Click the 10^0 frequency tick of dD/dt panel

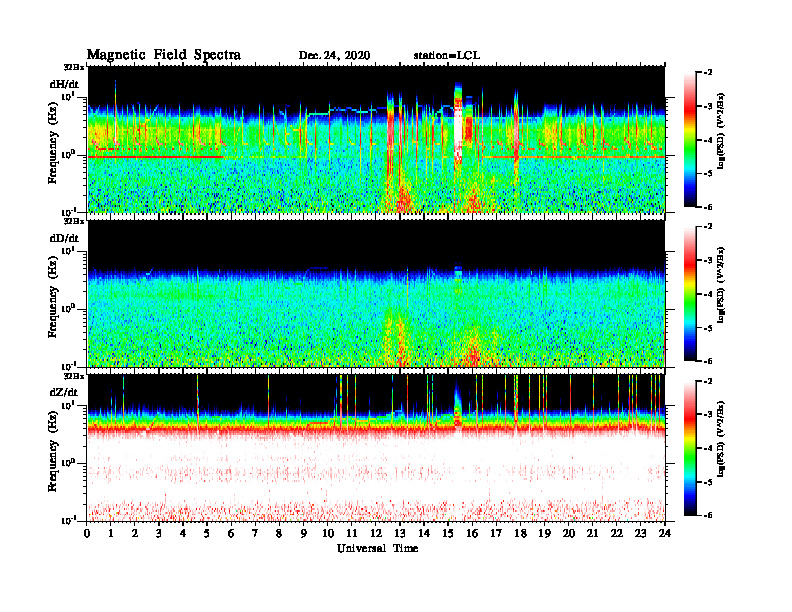coord(69,308)
